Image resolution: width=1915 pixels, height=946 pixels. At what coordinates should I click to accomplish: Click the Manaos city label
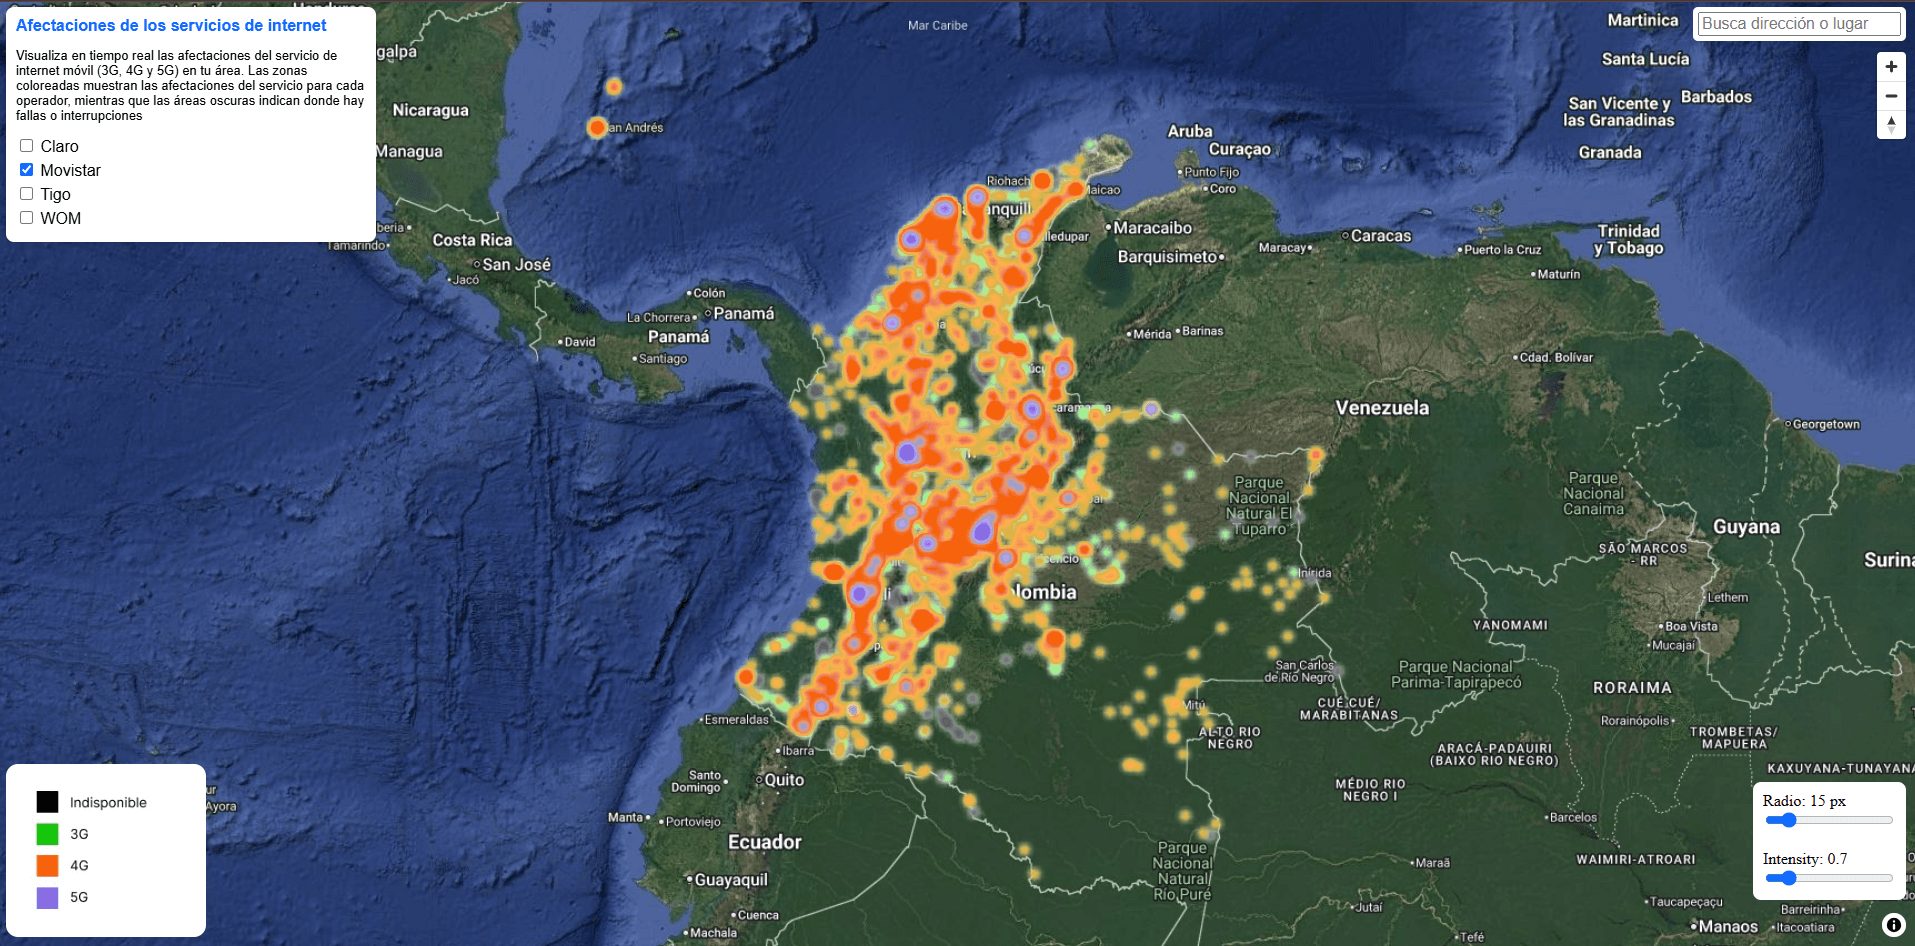tap(1728, 927)
